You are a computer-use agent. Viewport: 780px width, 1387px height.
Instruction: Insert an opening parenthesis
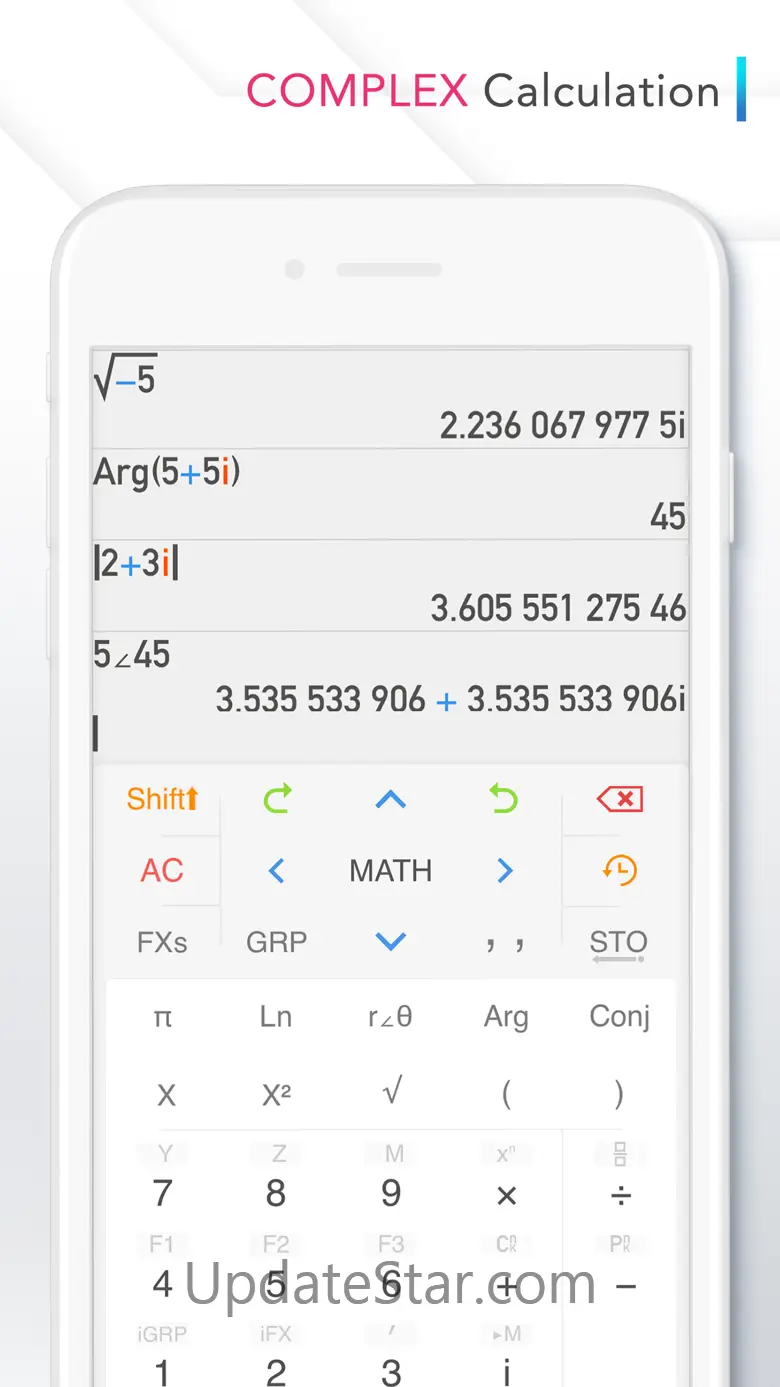(506, 1095)
